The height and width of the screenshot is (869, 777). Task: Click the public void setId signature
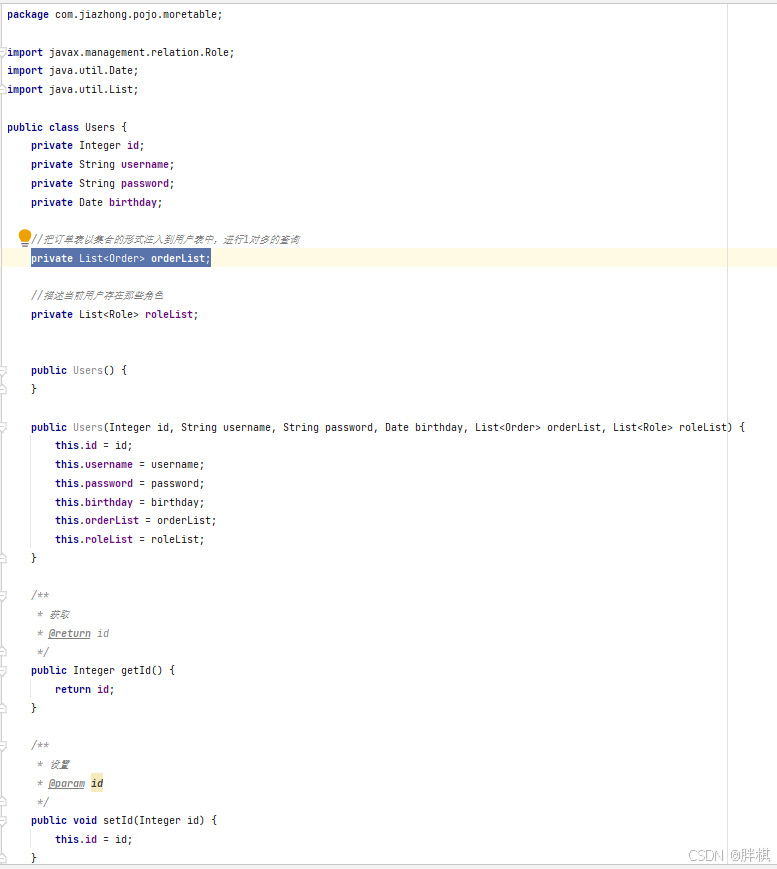click(124, 821)
